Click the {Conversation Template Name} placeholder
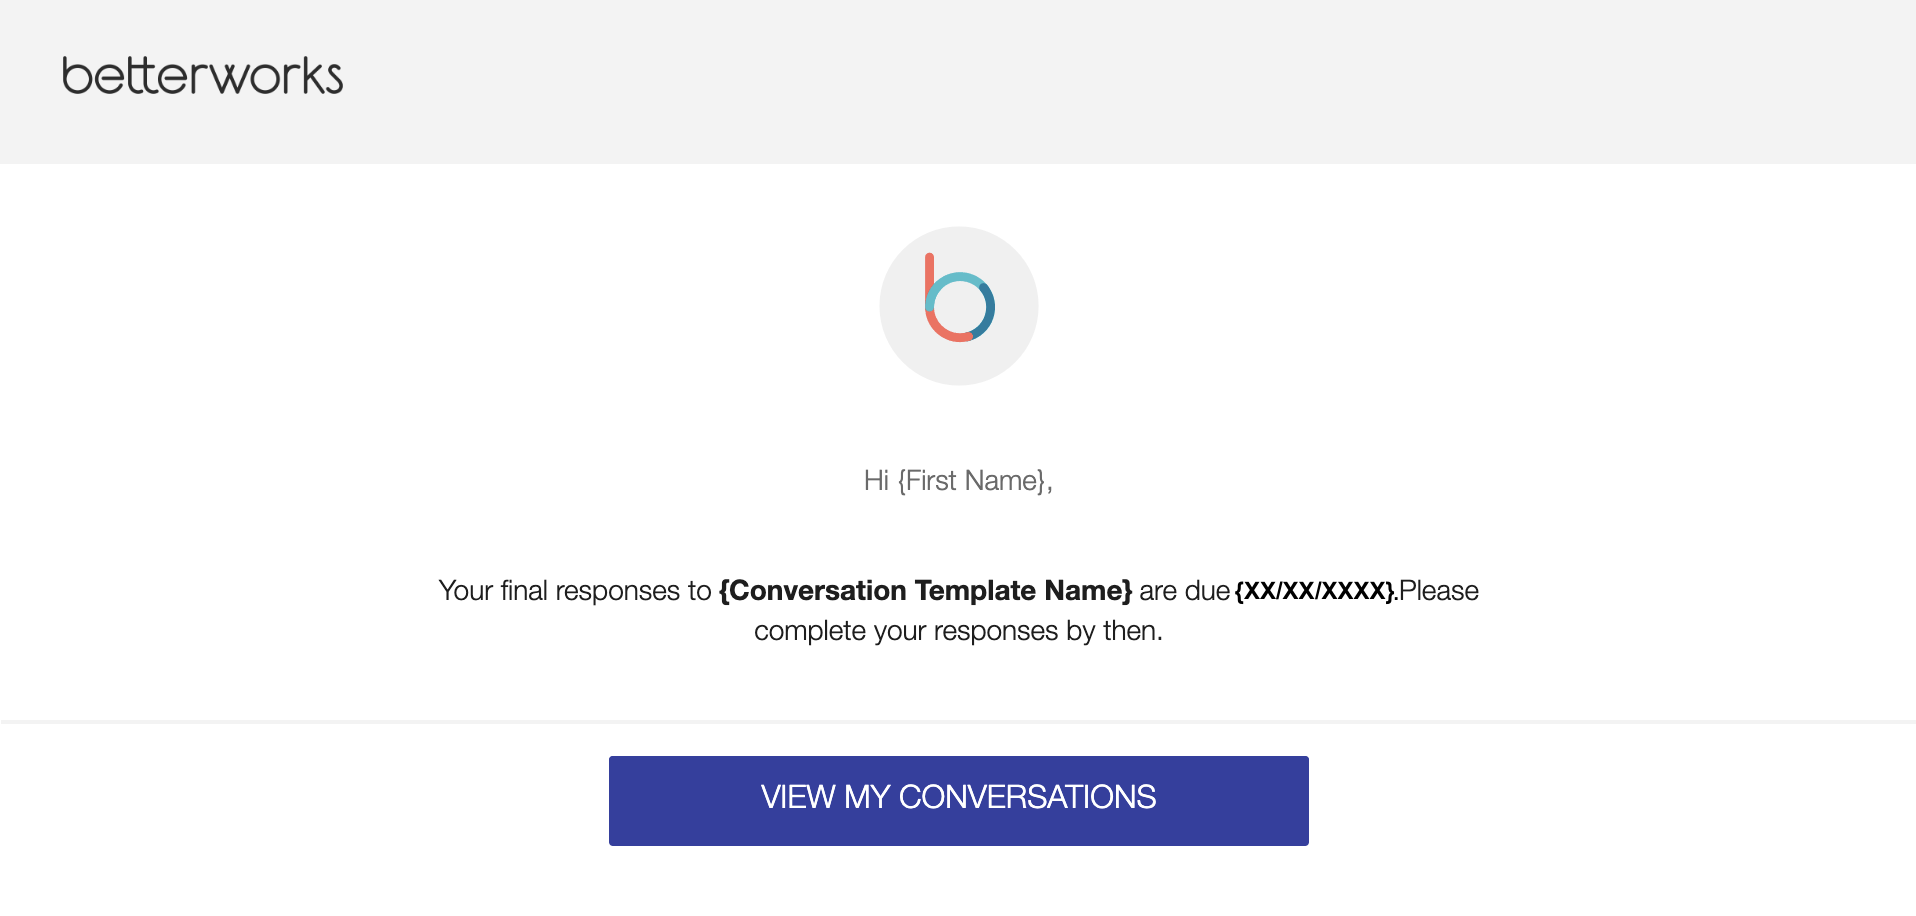 tap(925, 591)
